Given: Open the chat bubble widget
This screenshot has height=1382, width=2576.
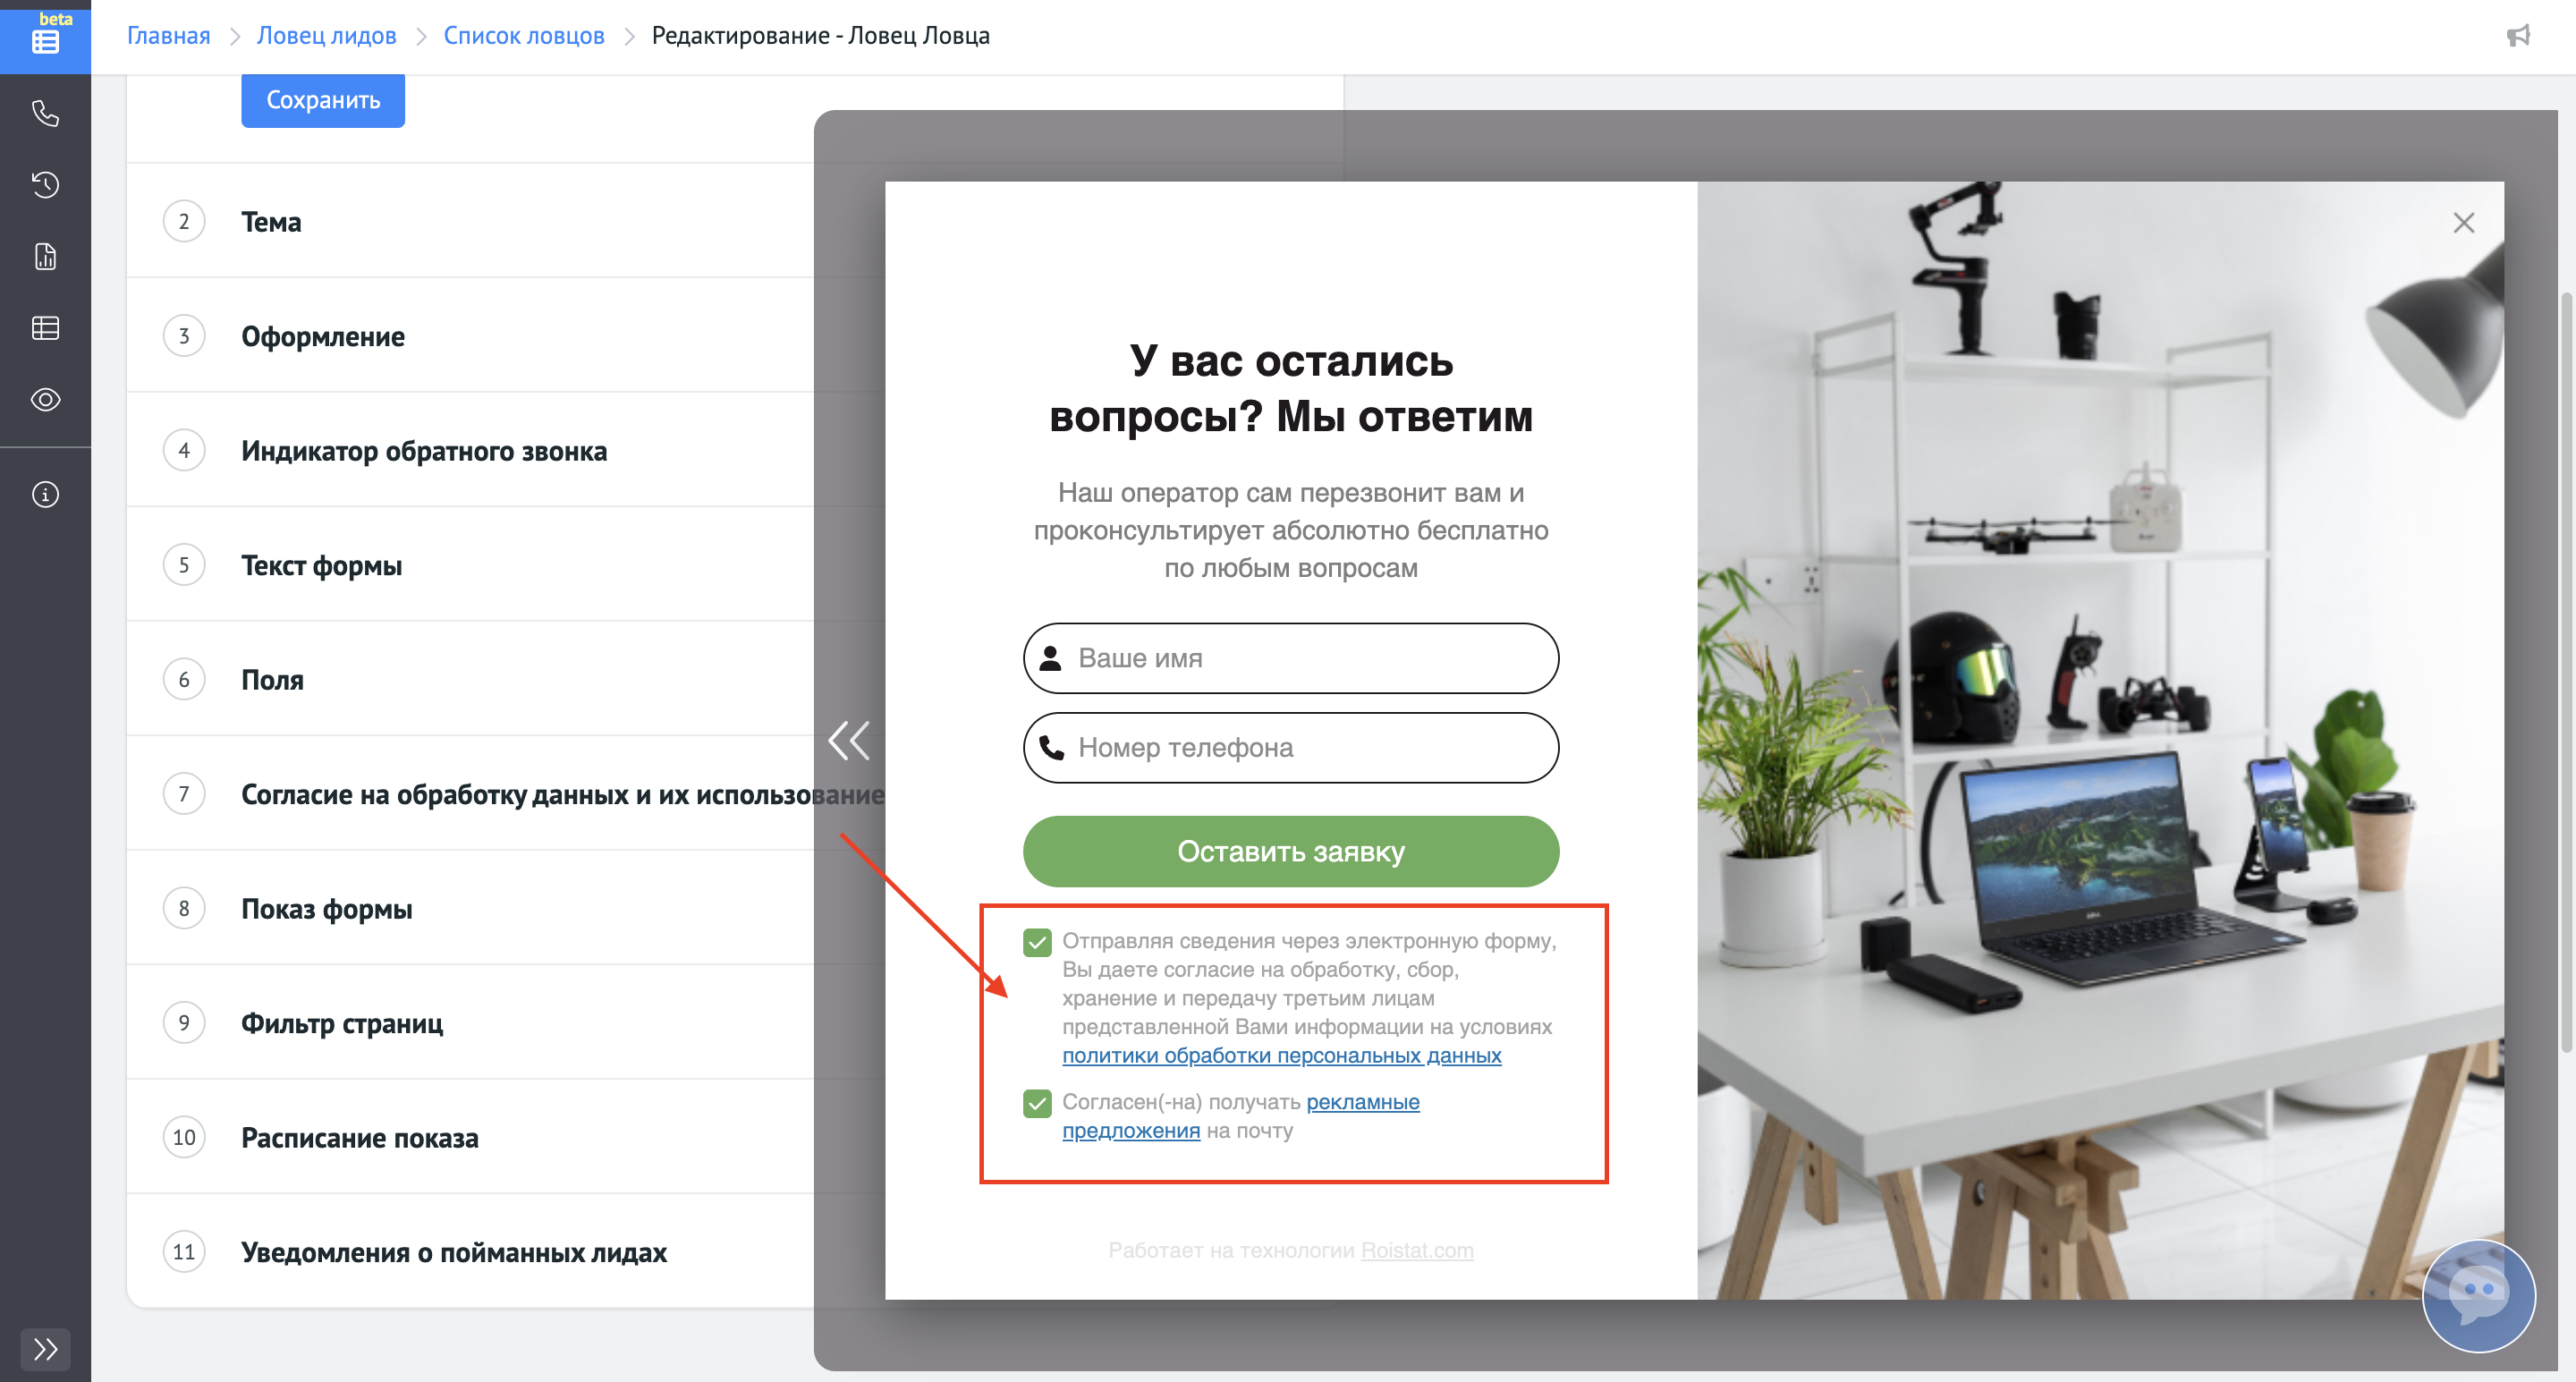Looking at the screenshot, I should [2478, 1296].
